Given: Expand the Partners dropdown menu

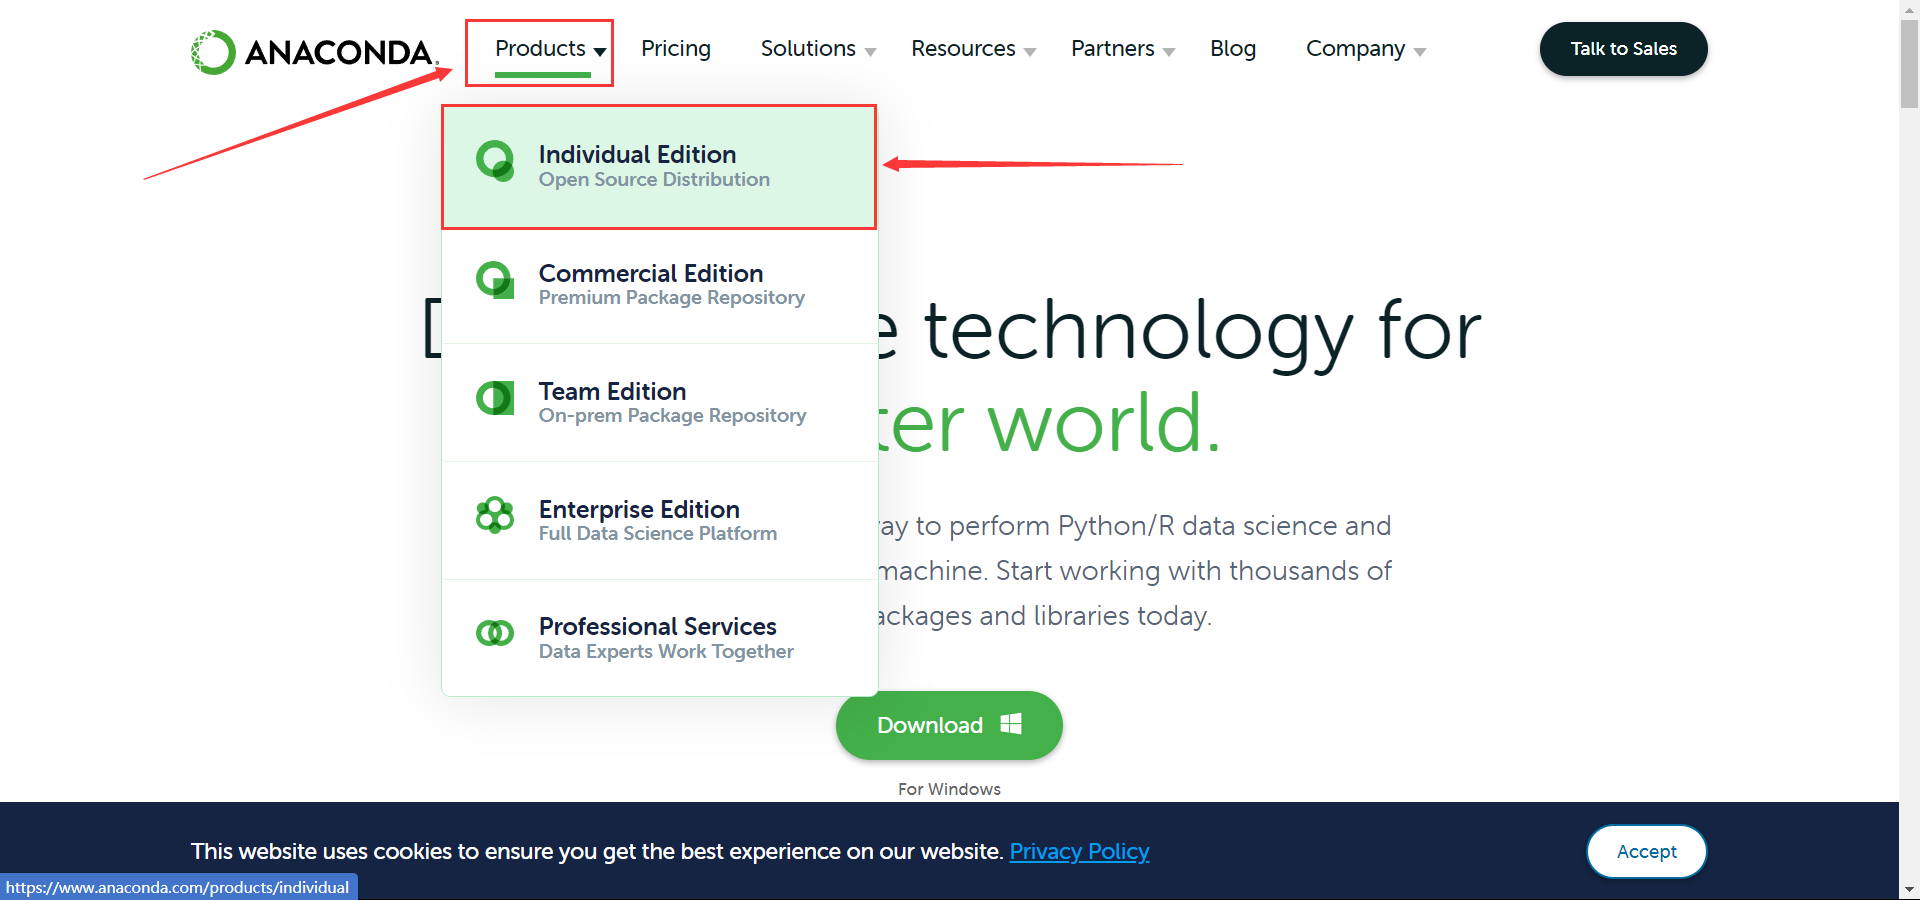Looking at the screenshot, I should pos(1123,49).
